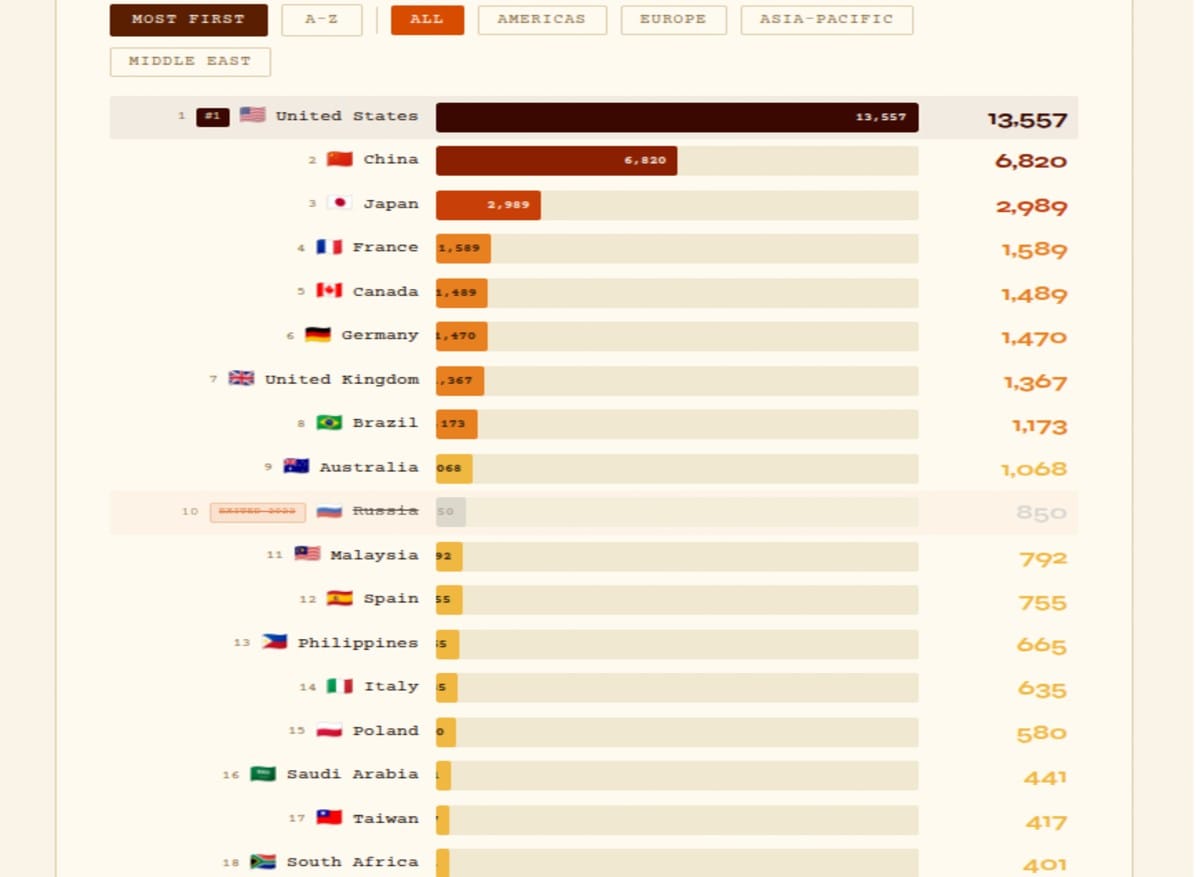Click the Brazil flag icon
The width and height of the screenshot is (1200, 877).
(329, 423)
